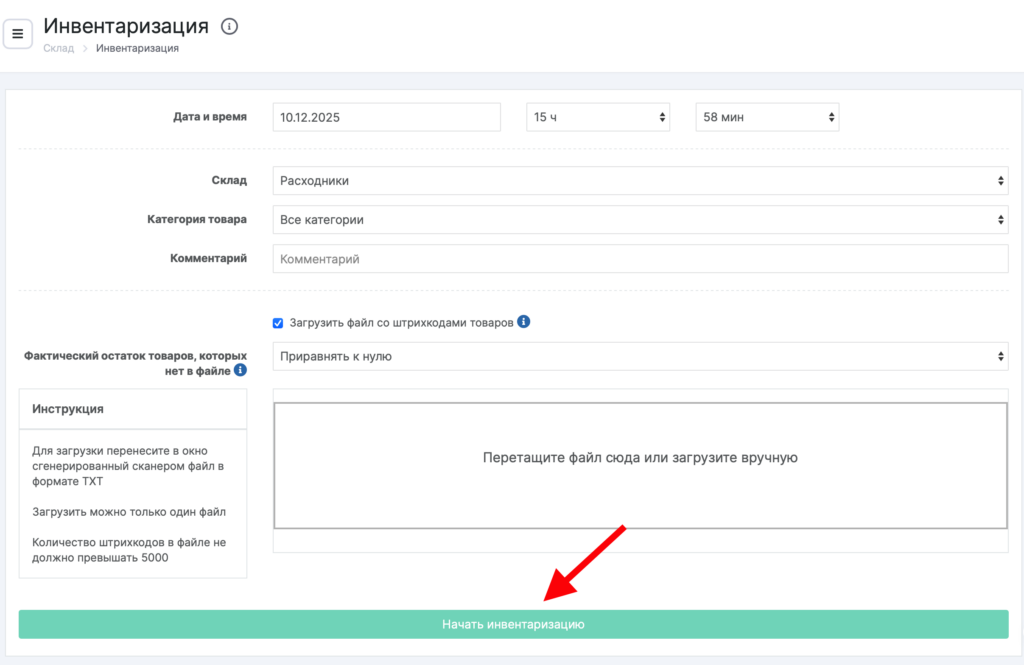The height and width of the screenshot is (665, 1024).
Task: Expand the Склад dropdown set to Расходники
Action: point(640,181)
